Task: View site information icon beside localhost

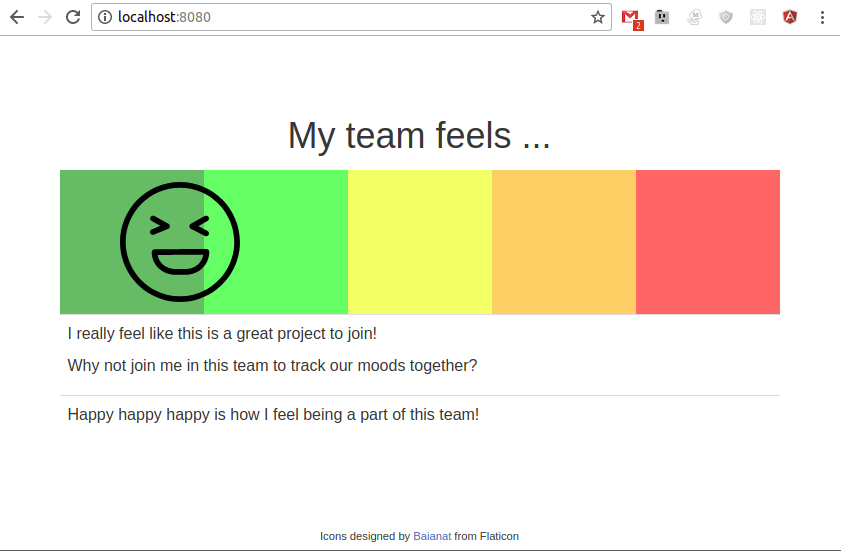Action: tap(105, 17)
